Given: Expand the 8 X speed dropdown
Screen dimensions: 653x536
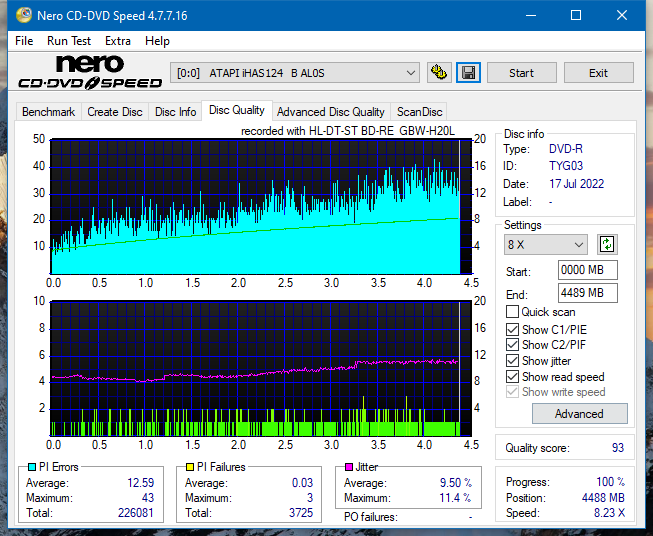Looking at the screenshot, I should click(x=546, y=244).
